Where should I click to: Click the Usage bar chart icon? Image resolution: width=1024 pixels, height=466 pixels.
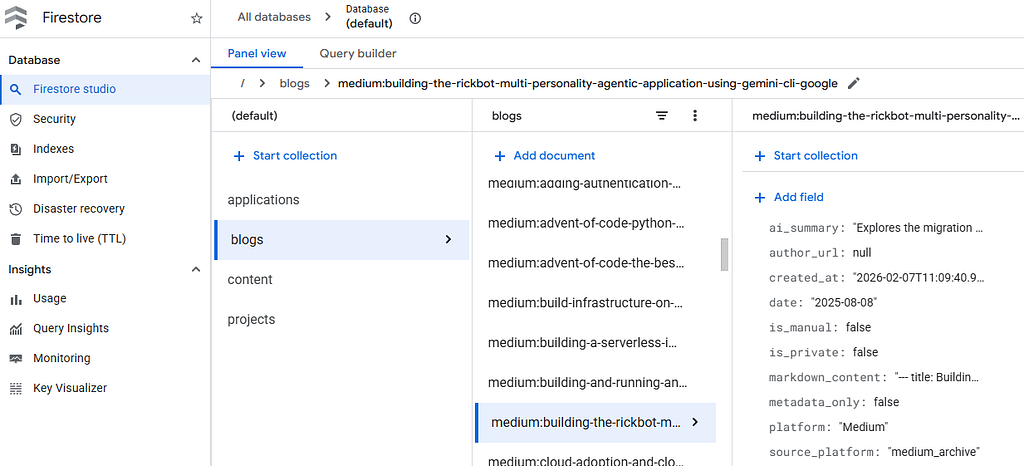(16, 300)
